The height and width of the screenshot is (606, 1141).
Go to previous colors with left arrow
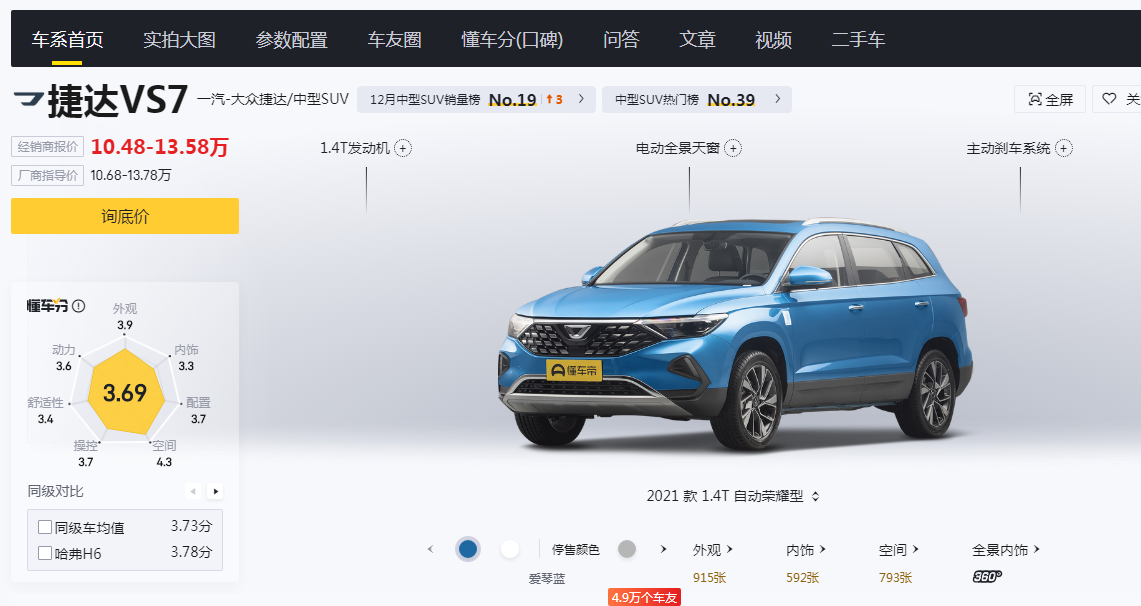pyautogui.click(x=430, y=549)
